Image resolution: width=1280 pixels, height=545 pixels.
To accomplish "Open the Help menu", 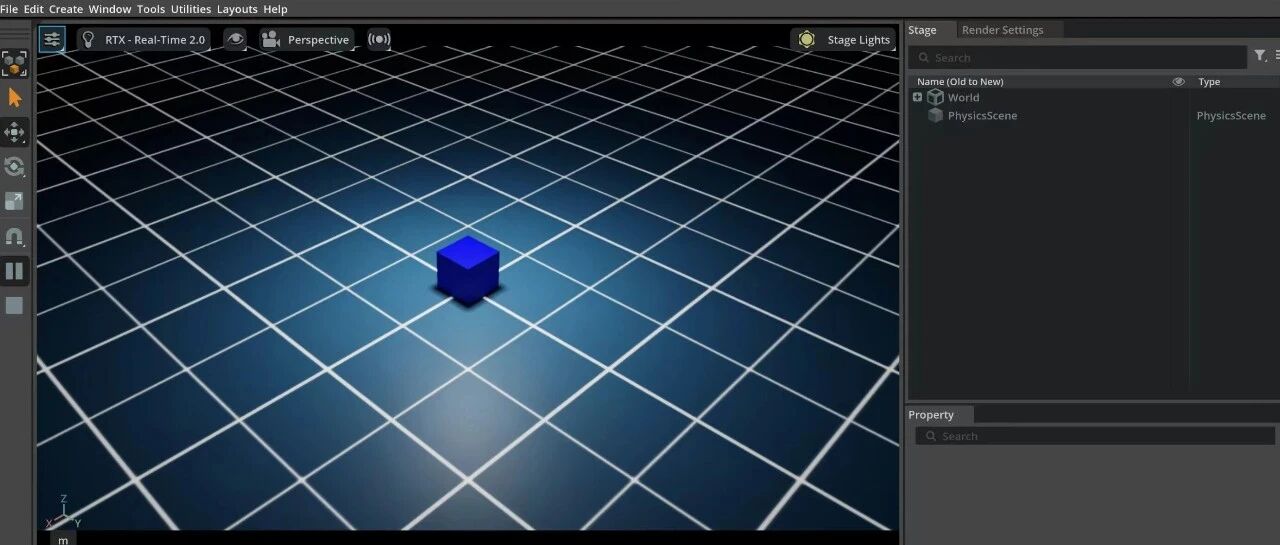I will pyautogui.click(x=275, y=9).
